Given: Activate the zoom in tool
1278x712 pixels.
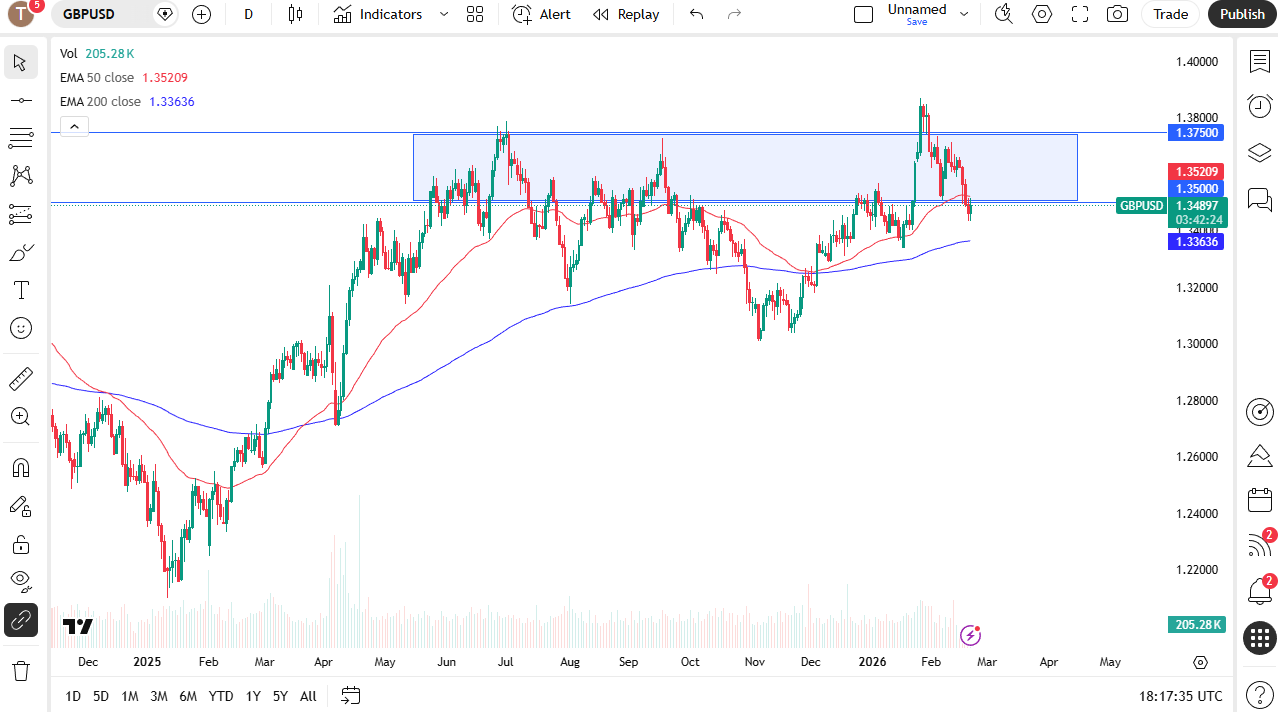Looking at the screenshot, I should (20, 417).
